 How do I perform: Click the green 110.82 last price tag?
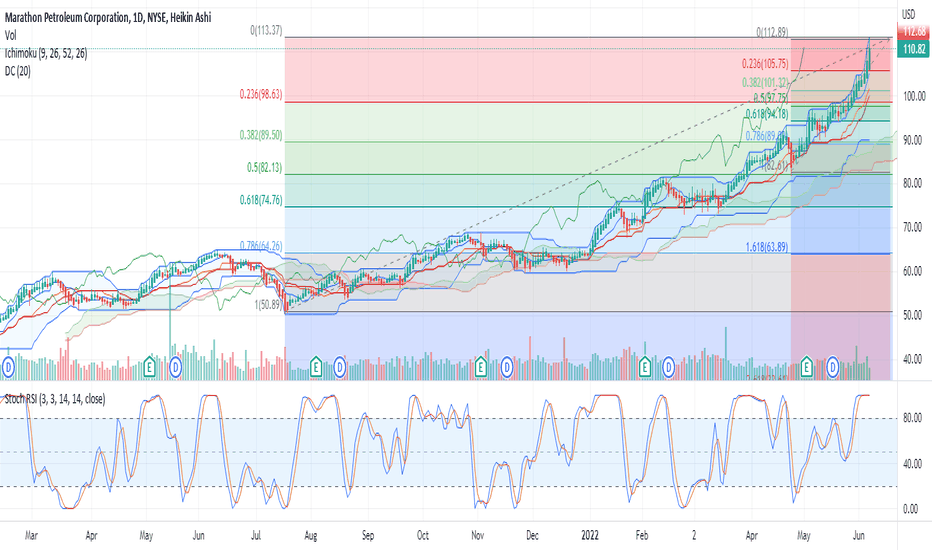(x=914, y=49)
